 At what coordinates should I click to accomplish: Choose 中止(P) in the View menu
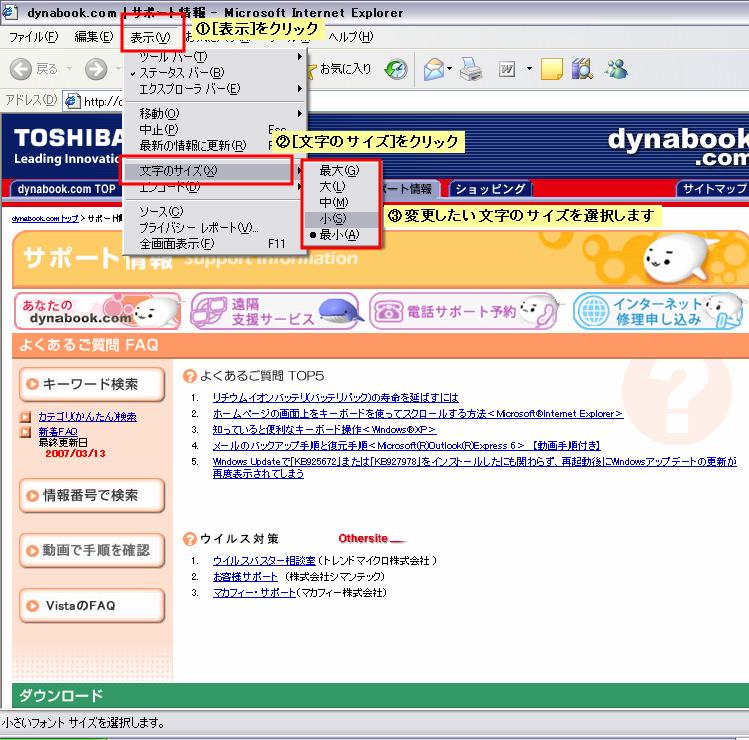(x=215, y=129)
